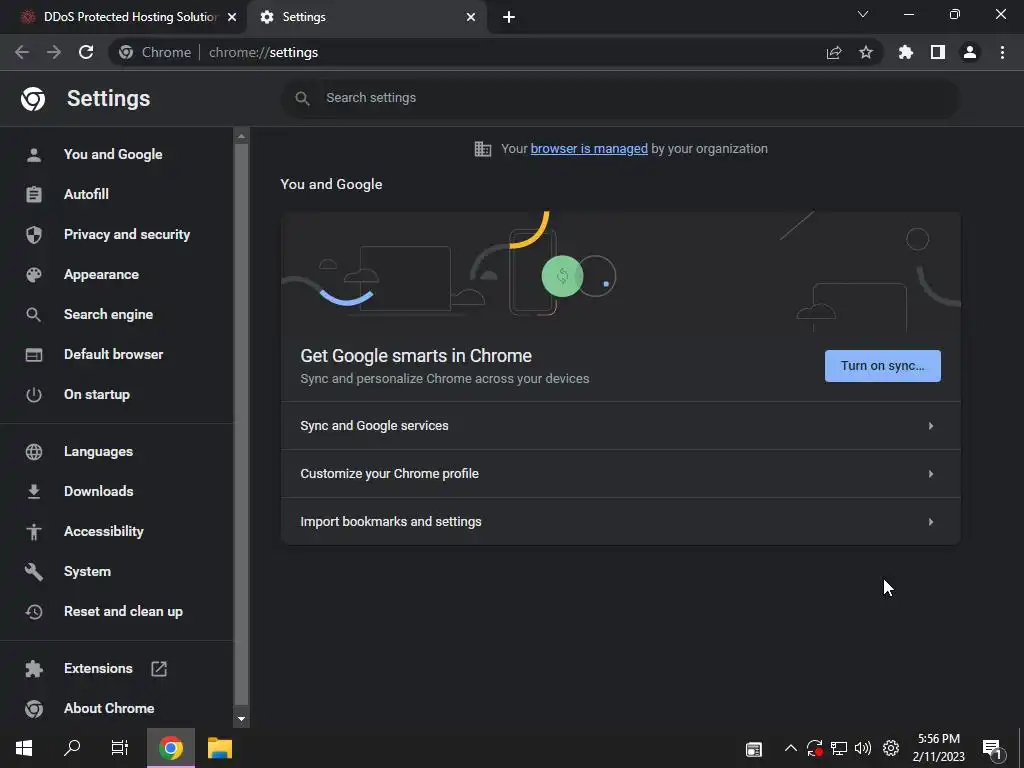
Task: Open Windows taskbar search
Action: pos(72,748)
